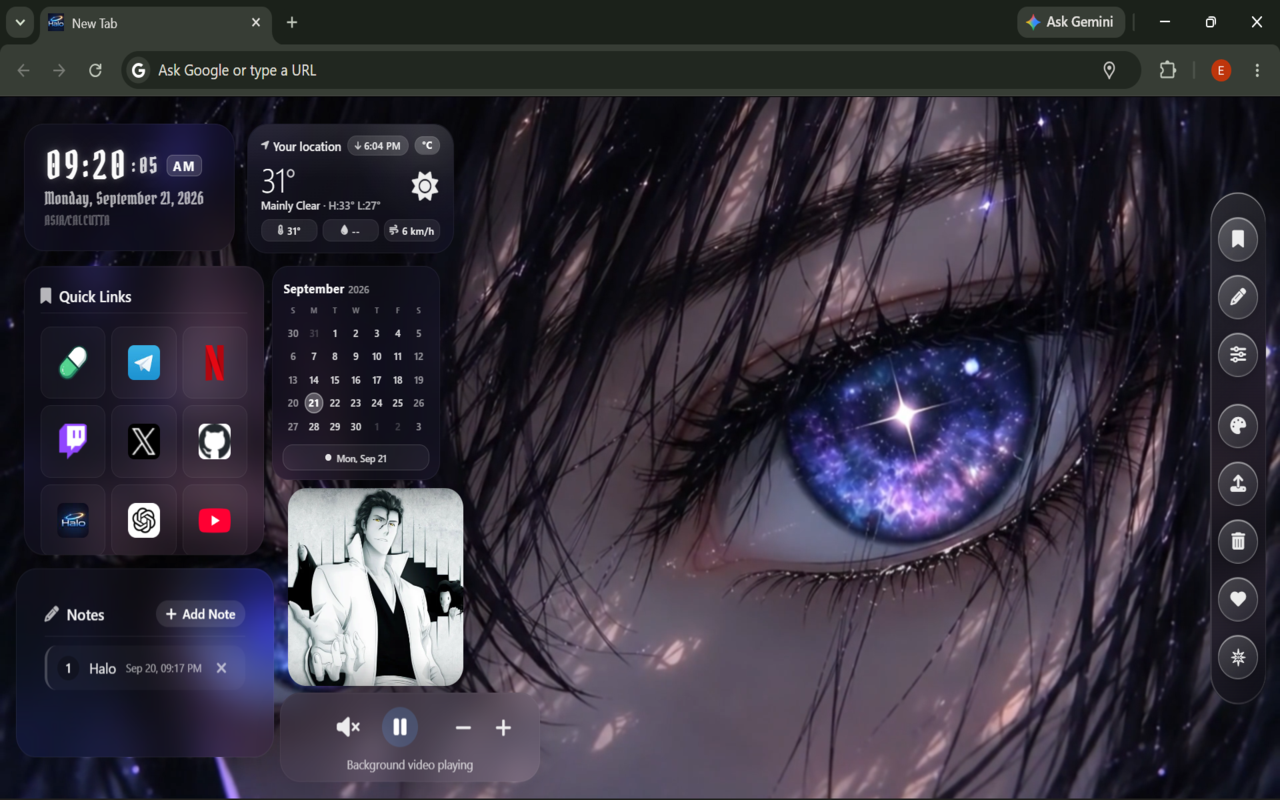This screenshot has width=1280, height=800.
Task: Click the upload icon in the right sidebar
Action: coord(1238,484)
